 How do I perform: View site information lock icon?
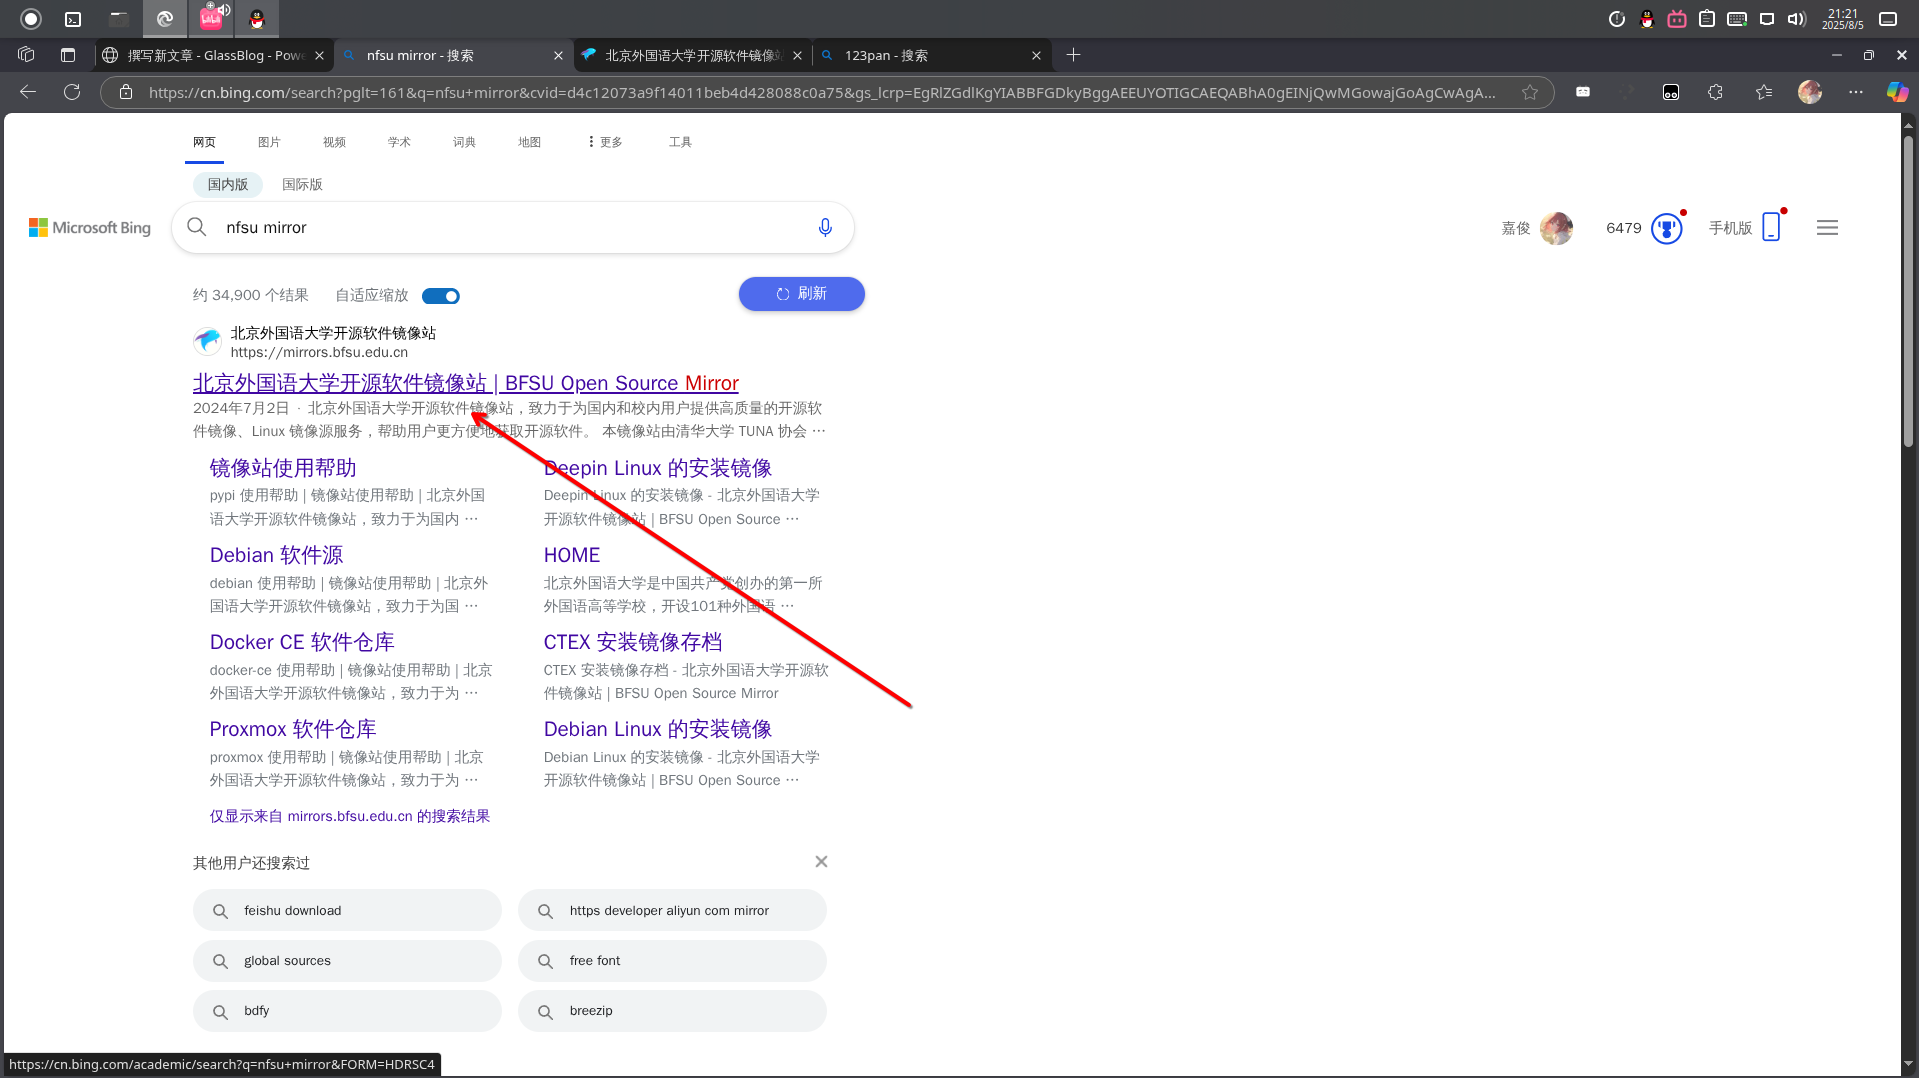point(126,92)
